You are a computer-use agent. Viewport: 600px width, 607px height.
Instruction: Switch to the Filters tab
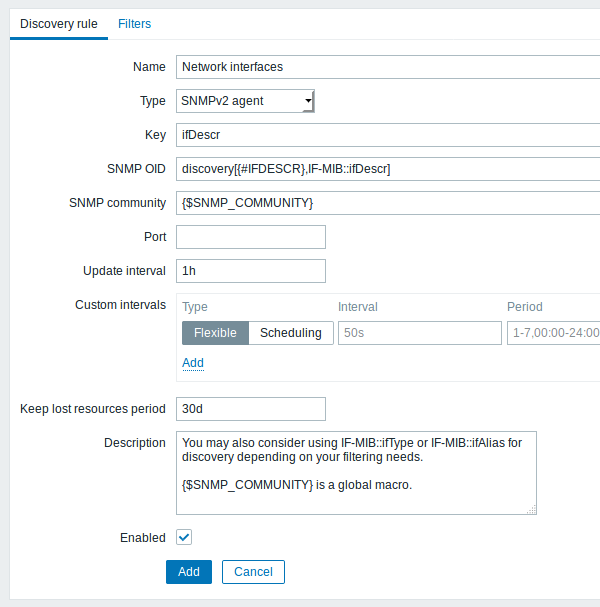pos(134,24)
